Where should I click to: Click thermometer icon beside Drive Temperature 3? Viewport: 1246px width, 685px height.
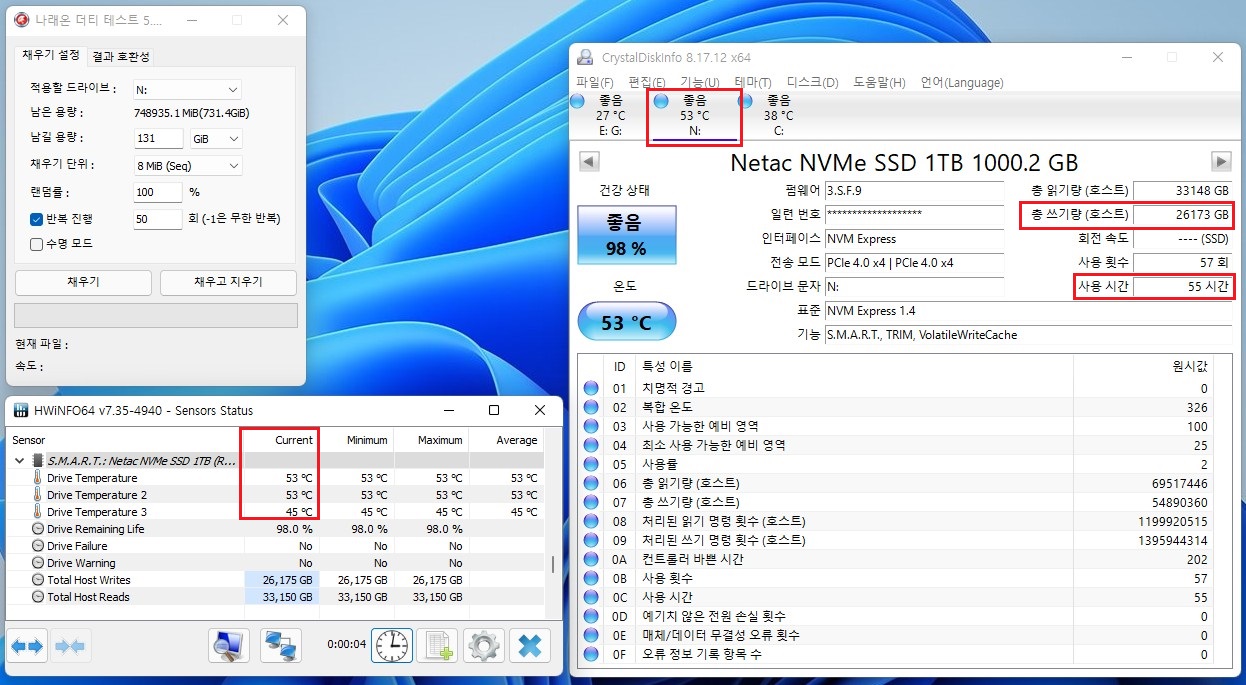click(38, 512)
